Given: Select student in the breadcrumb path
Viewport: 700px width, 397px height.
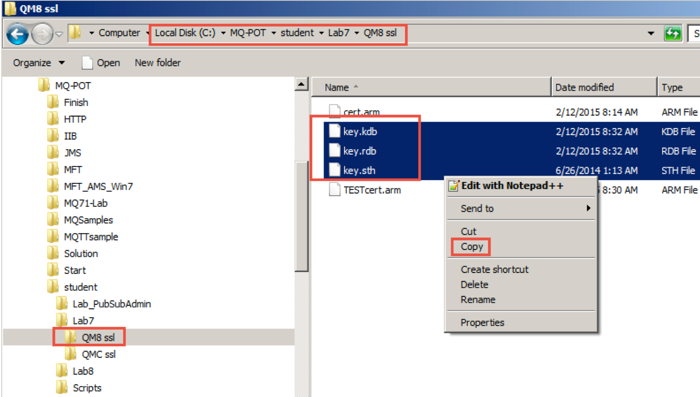Looking at the screenshot, I should tap(297, 33).
